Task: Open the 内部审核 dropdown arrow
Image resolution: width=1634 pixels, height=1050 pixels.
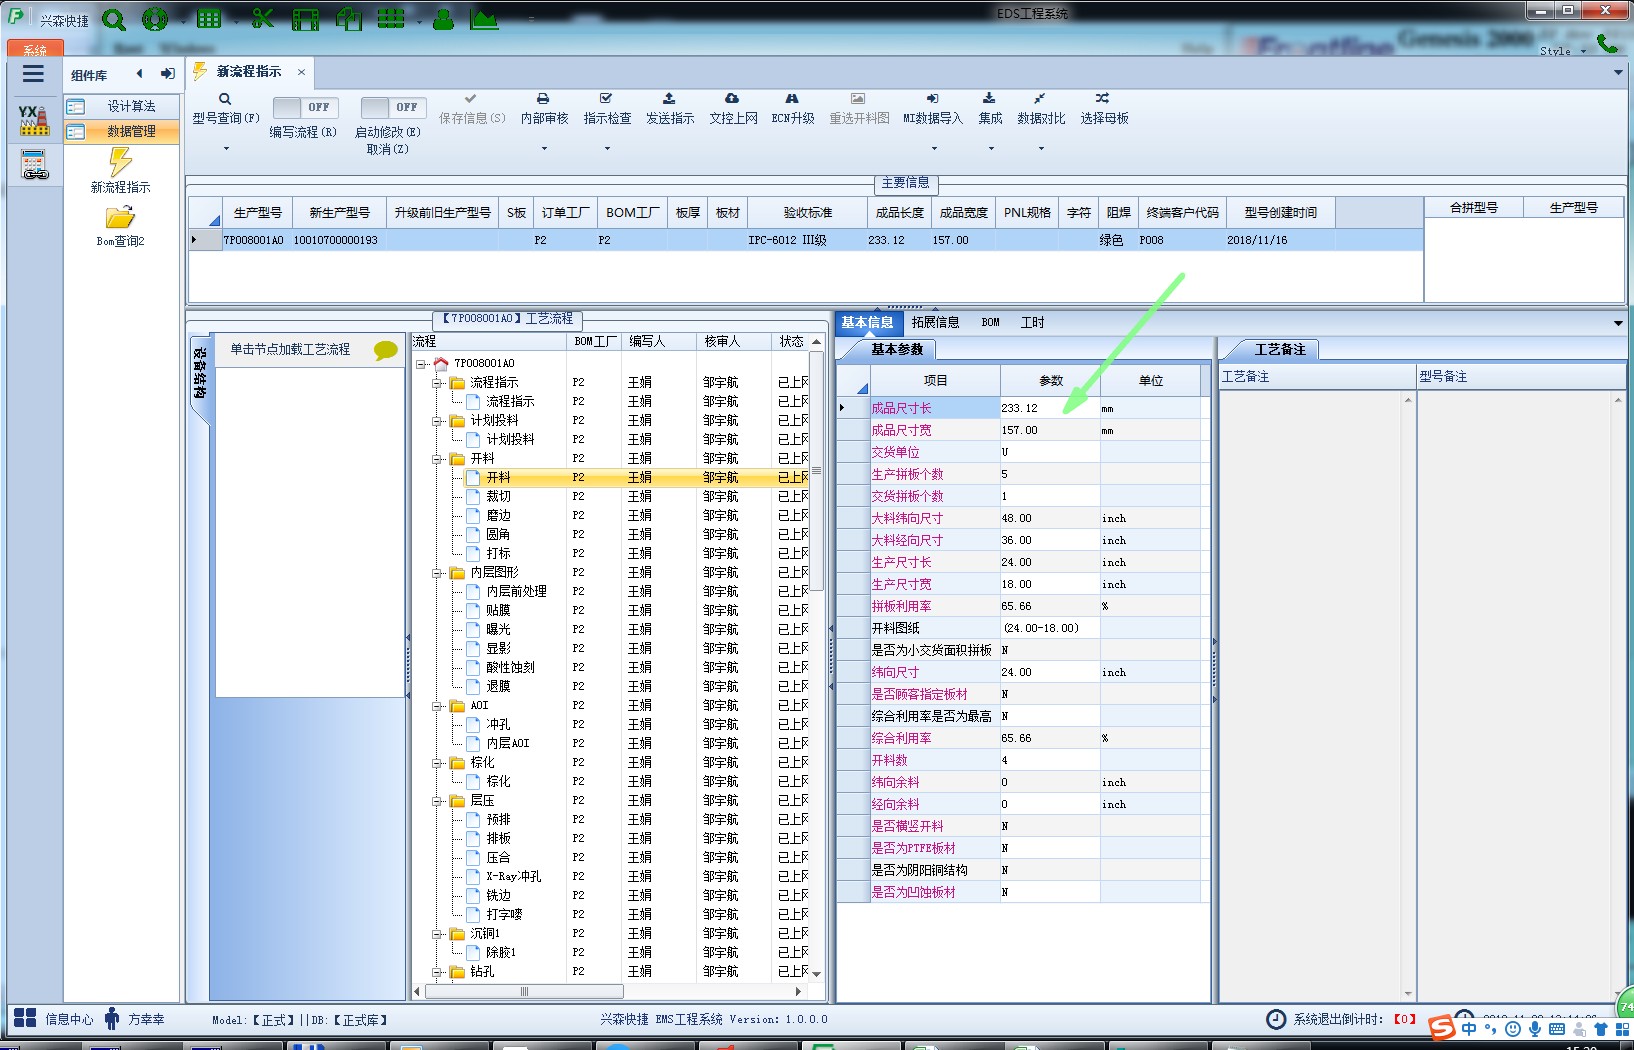Action: [x=544, y=149]
